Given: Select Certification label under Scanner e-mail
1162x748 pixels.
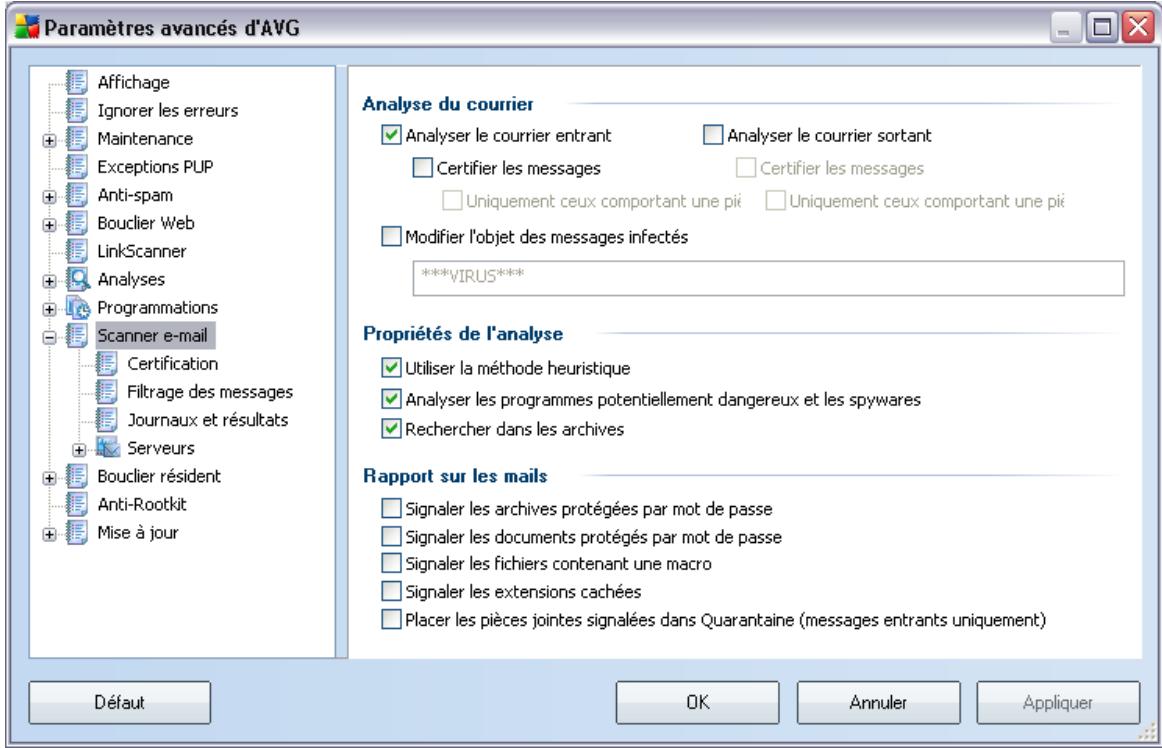Looking at the screenshot, I should [x=173, y=364].
